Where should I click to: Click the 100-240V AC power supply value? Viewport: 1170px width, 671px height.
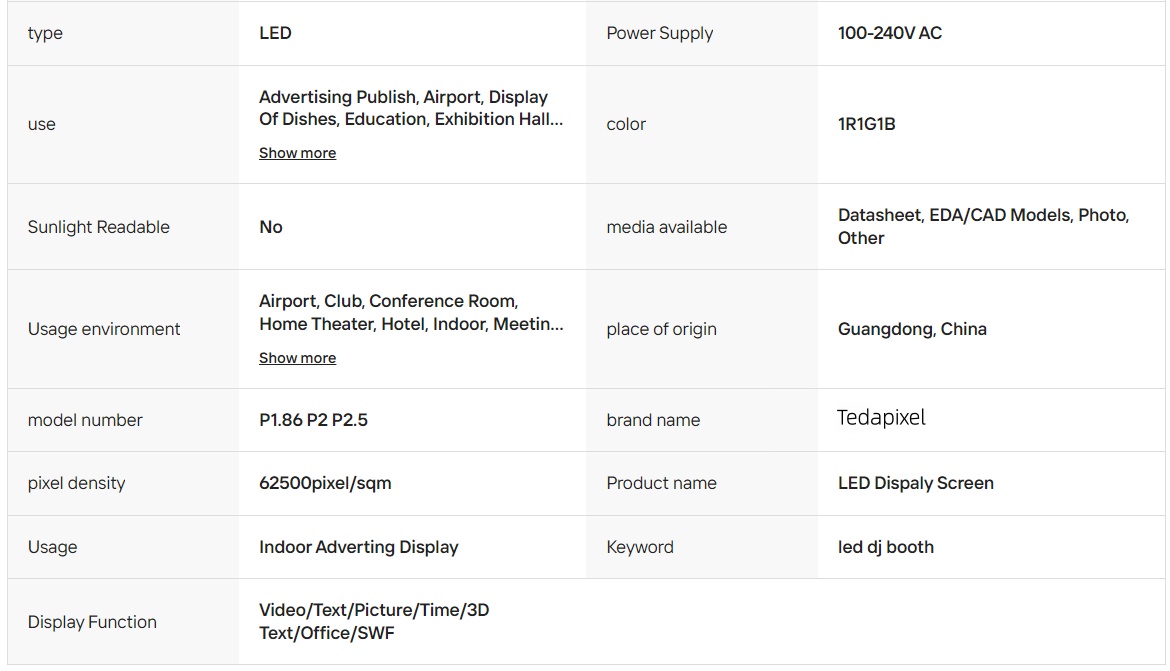point(889,33)
